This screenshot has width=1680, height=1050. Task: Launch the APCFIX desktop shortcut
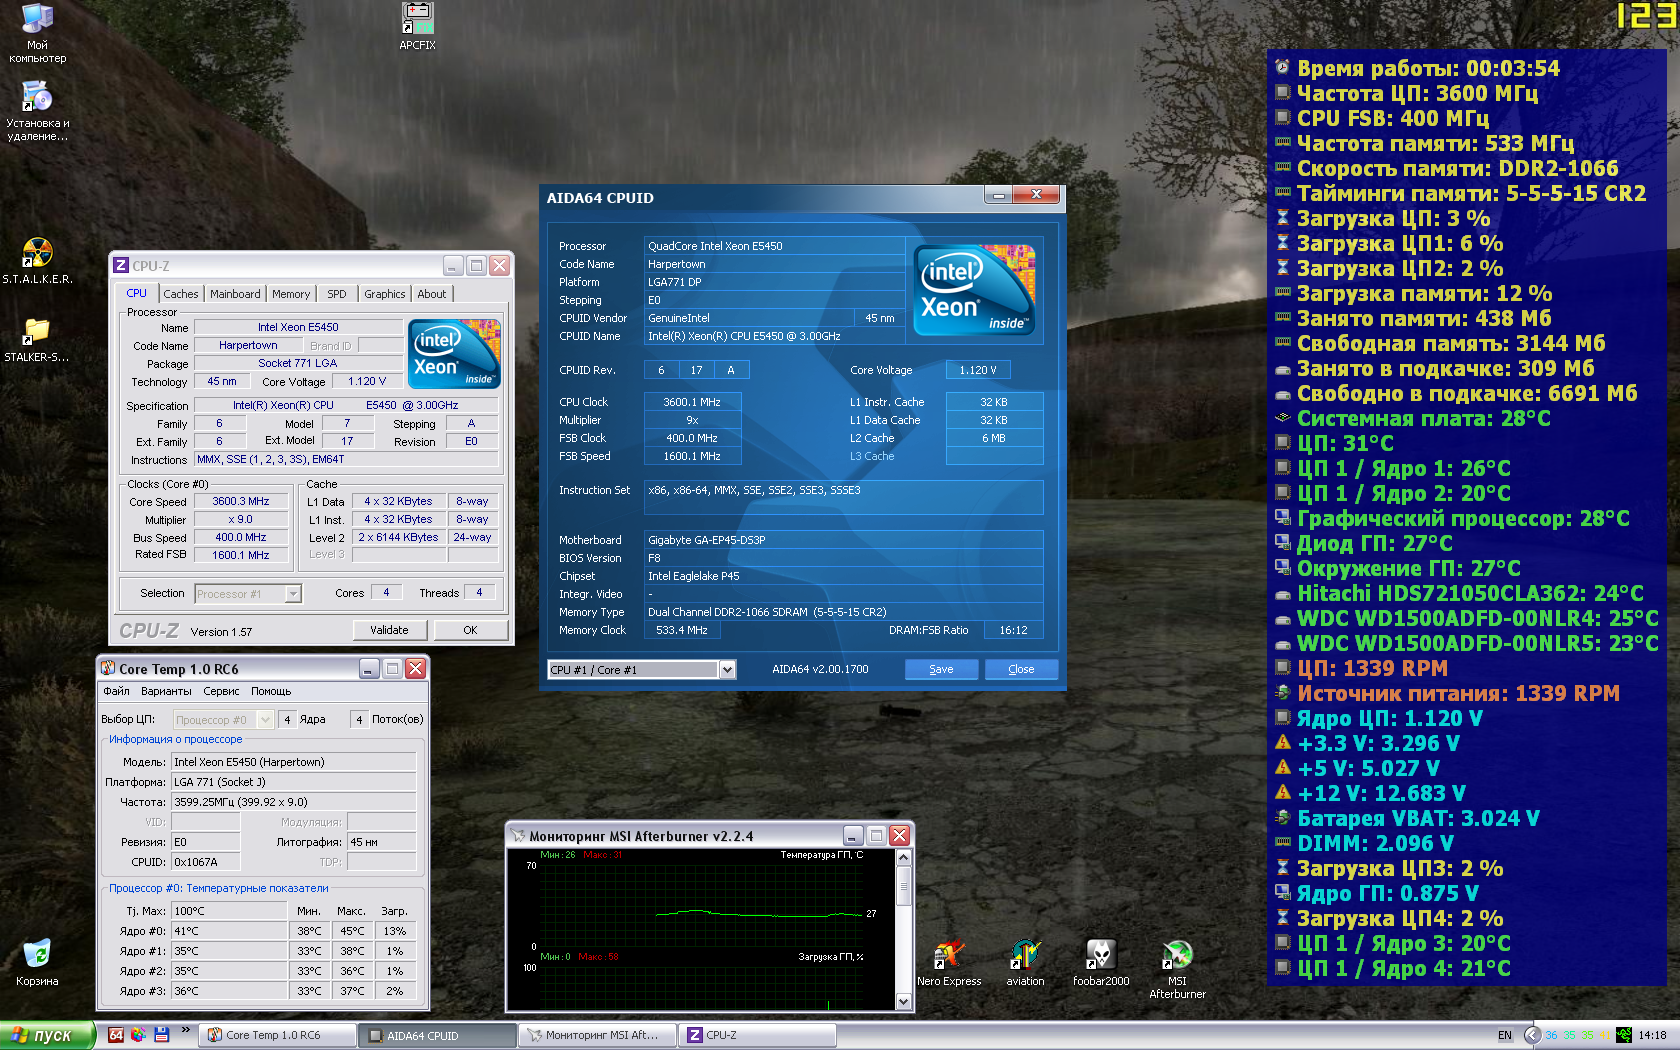point(417,27)
